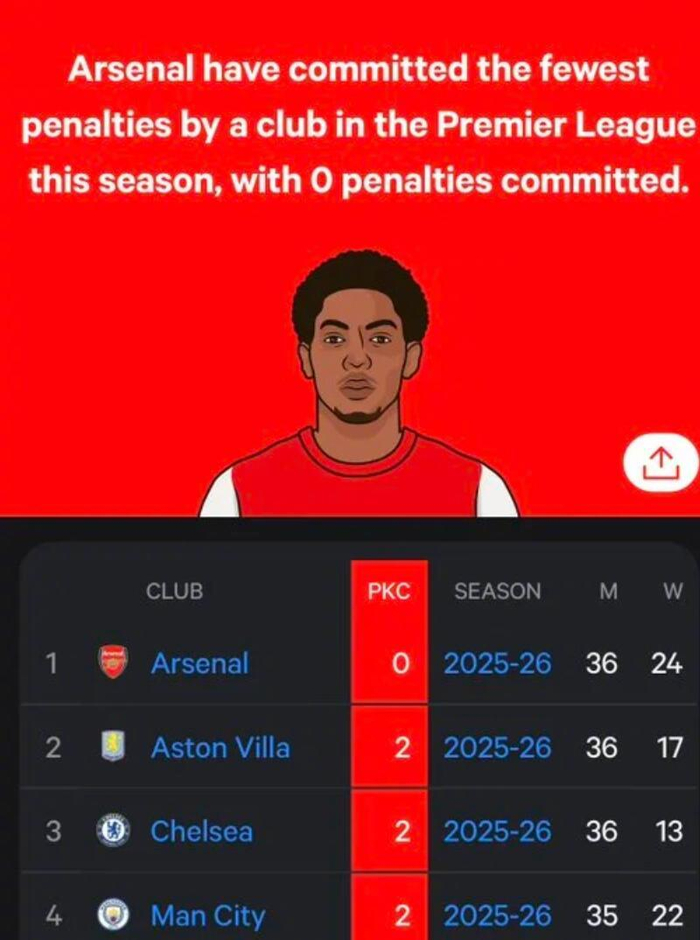Open the Aston Villa club link
Image resolution: width=700 pixels, height=940 pixels.
click(221, 748)
